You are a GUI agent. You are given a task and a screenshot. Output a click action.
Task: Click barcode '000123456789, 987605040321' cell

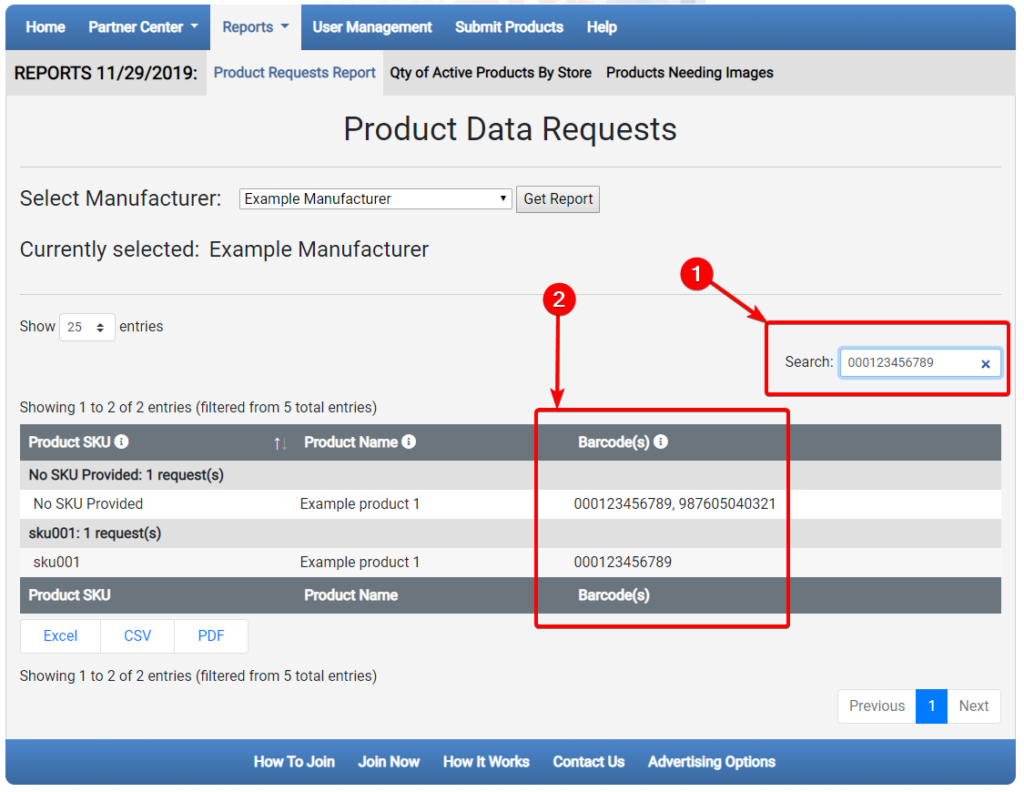click(x=675, y=504)
